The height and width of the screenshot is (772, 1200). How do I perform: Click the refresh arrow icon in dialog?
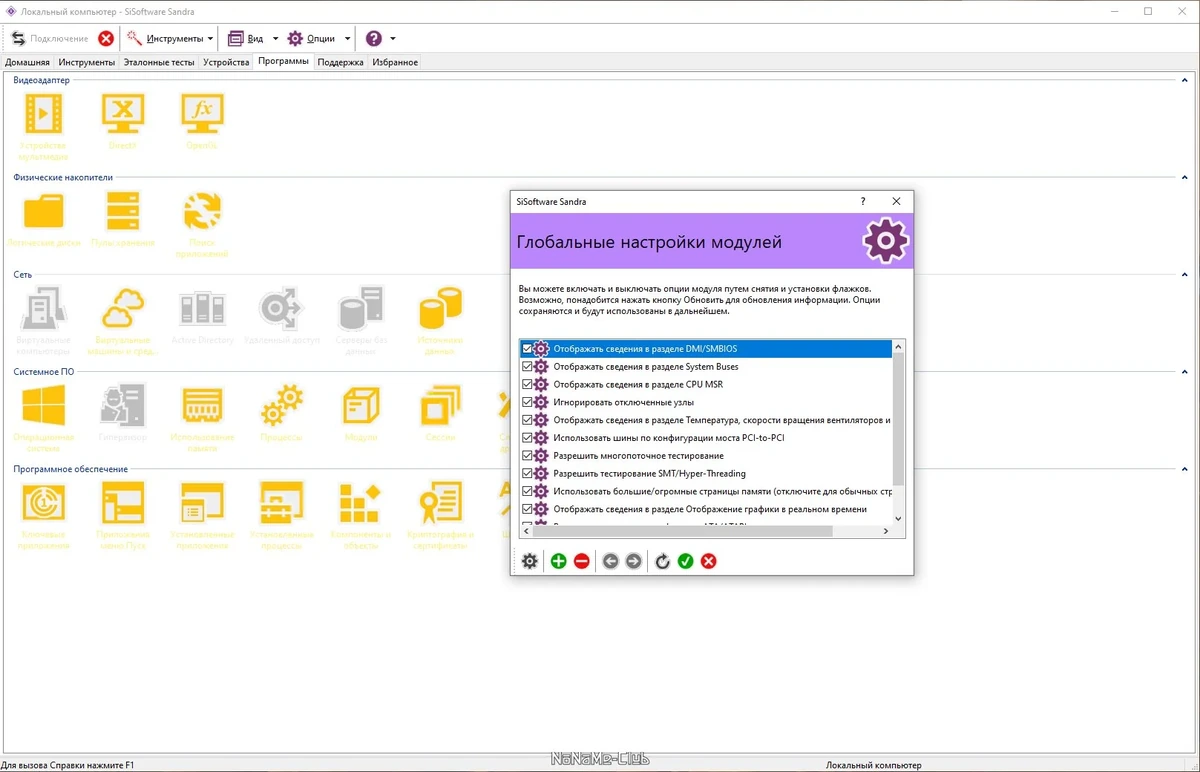662,561
